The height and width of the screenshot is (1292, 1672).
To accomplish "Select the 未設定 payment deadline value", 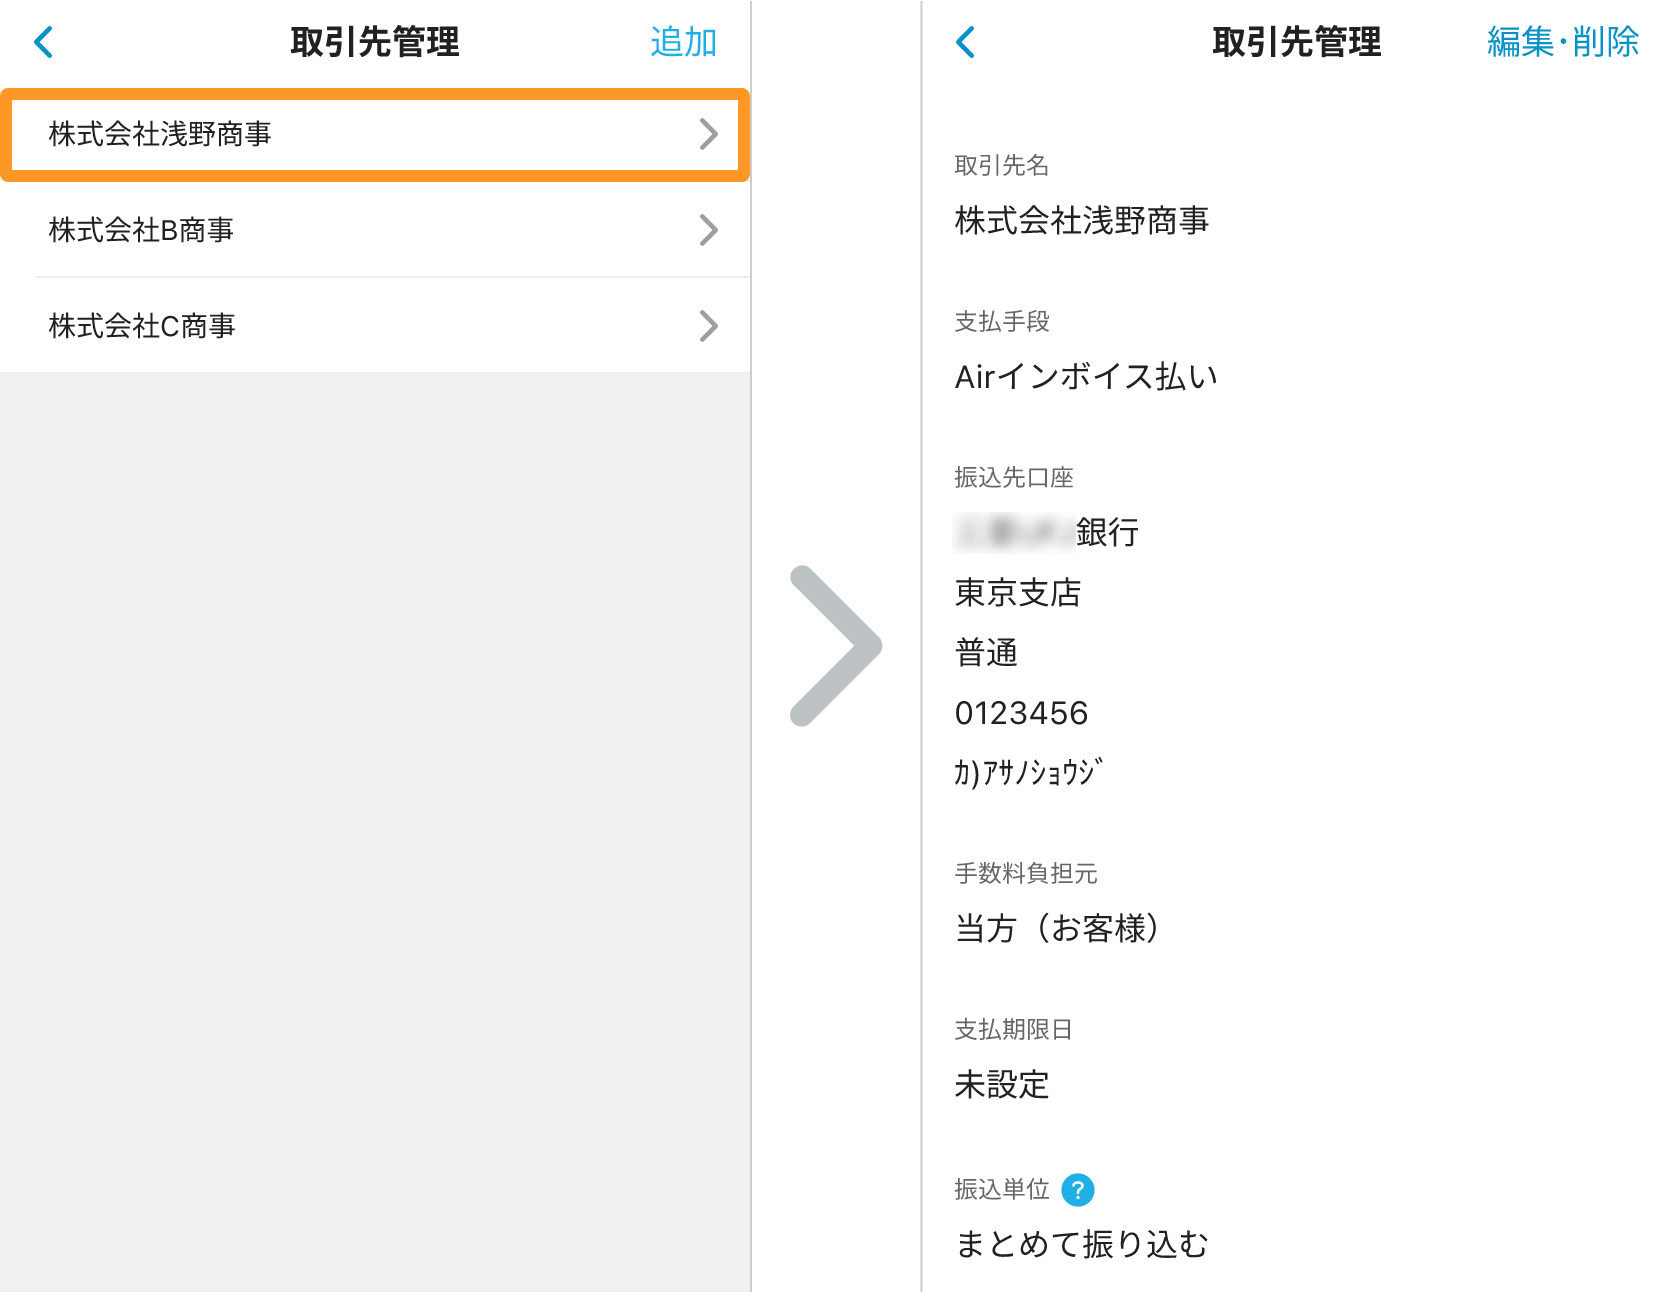I will (1002, 1085).
